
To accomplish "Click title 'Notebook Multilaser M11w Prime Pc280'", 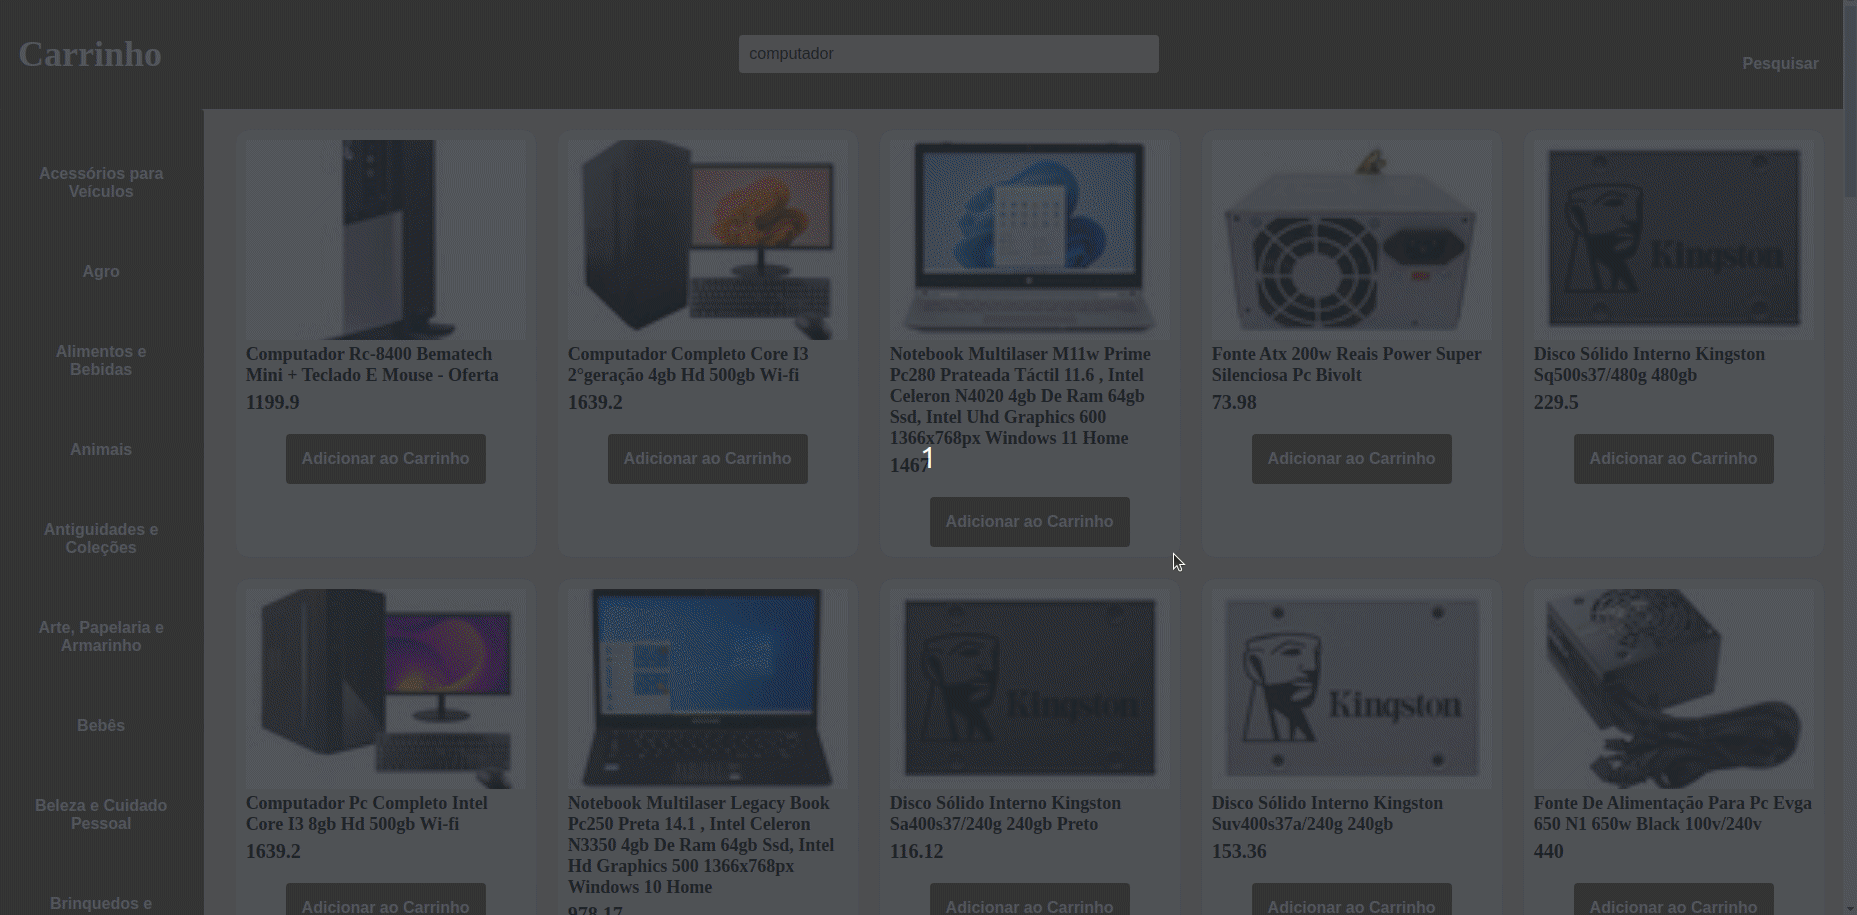I will (1020, 396).
